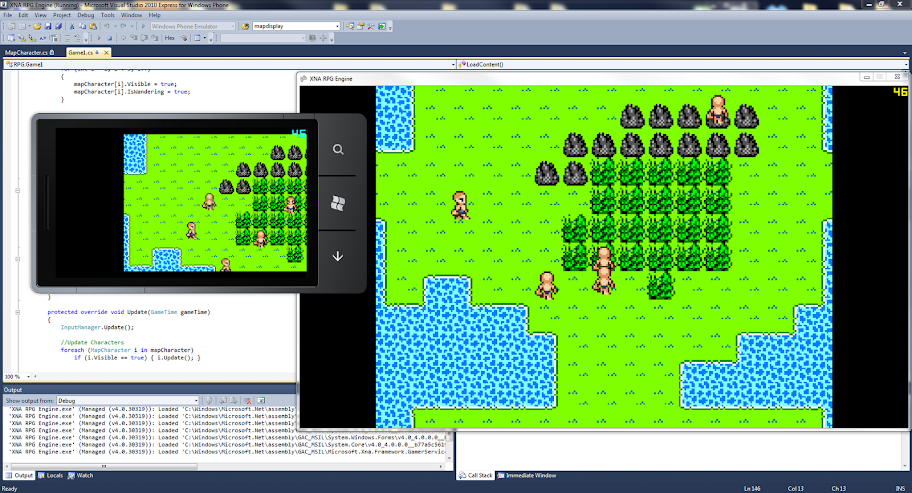Click the Continue play icon in the debug toolbar
This screenshot has height=493, width=912.
pyautogui.click(x=99, y=38)
